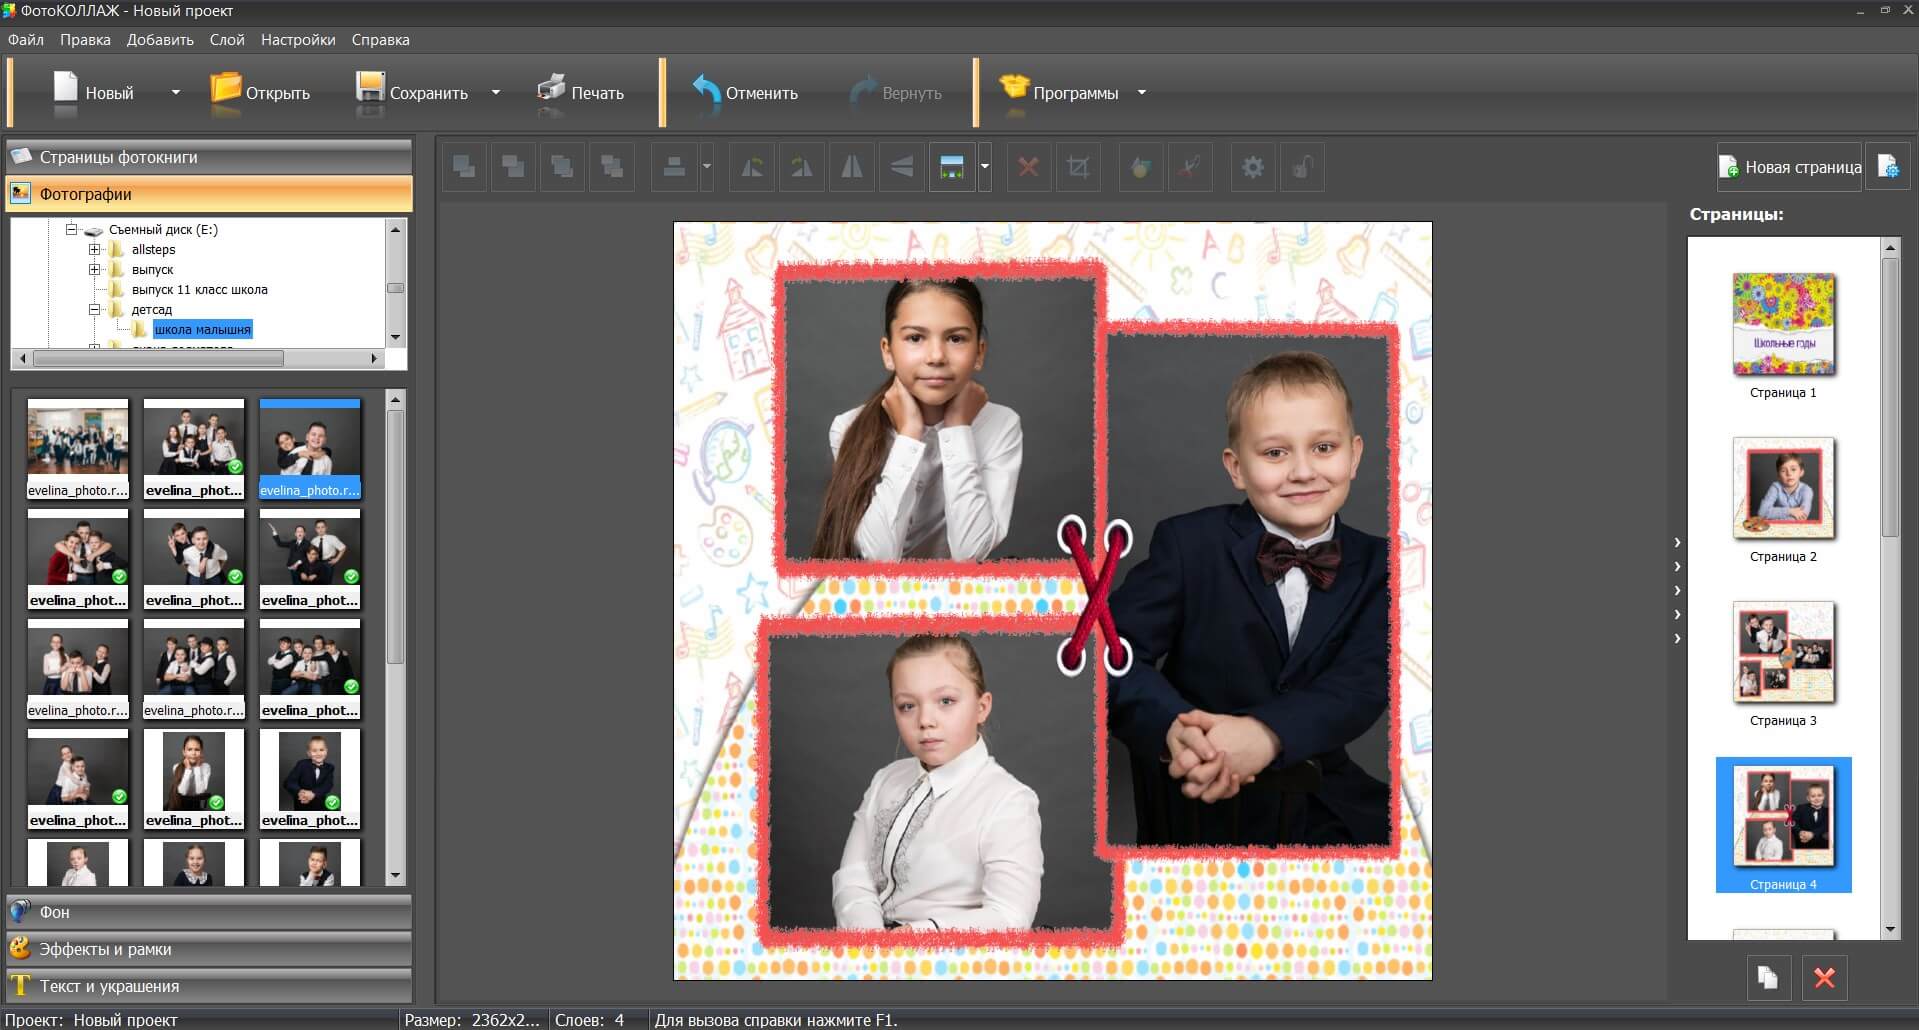
Task: Expand the Сохранить dropdown arrow
Action: [495, 92]
